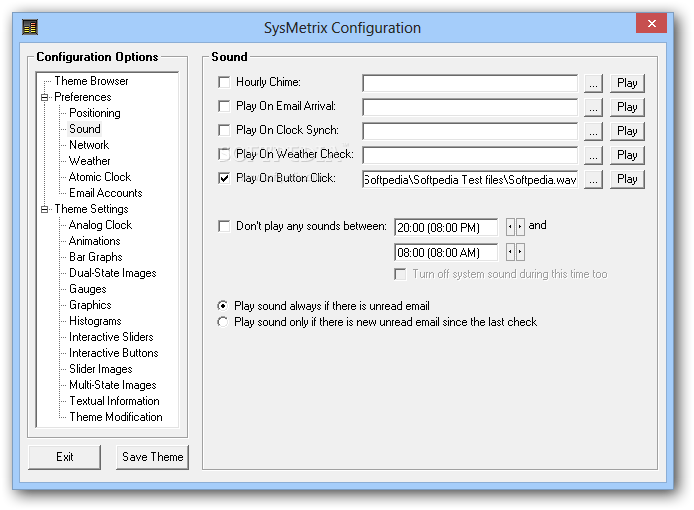Browse file for Weather Check sound
694x510 pixels.
593,155
